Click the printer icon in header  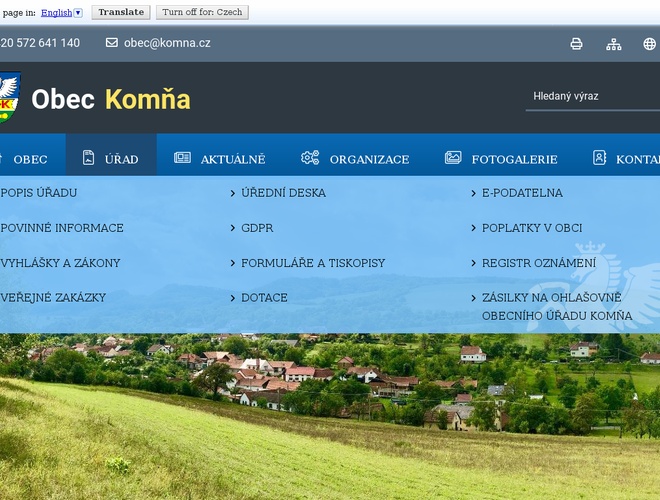pos(576,44)
